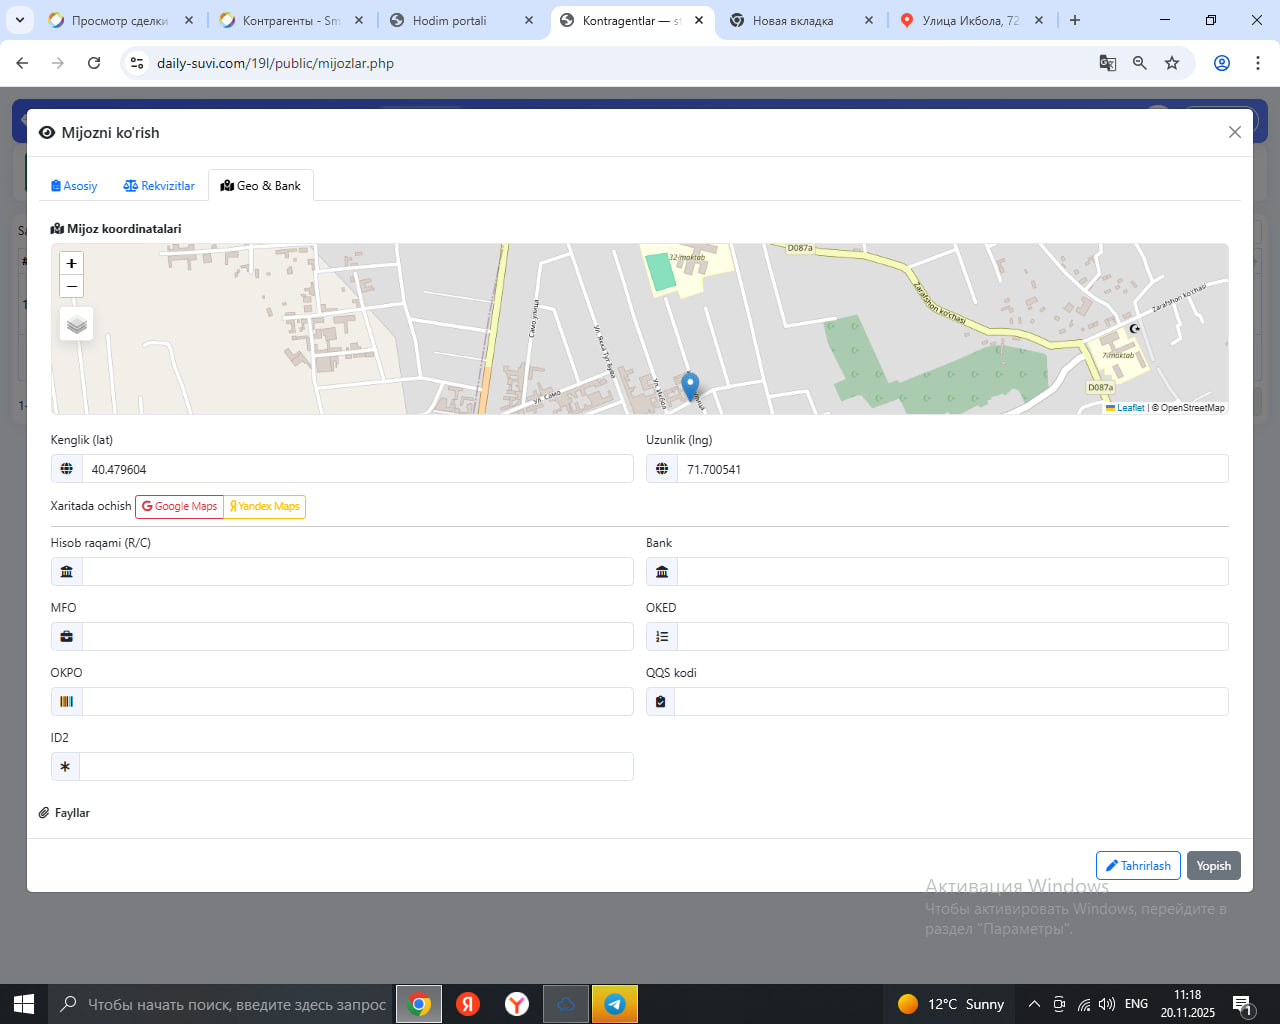1280x1024 pixels.
Task: Bookmark this page with star icon
Action: (x=1172, y=63)
